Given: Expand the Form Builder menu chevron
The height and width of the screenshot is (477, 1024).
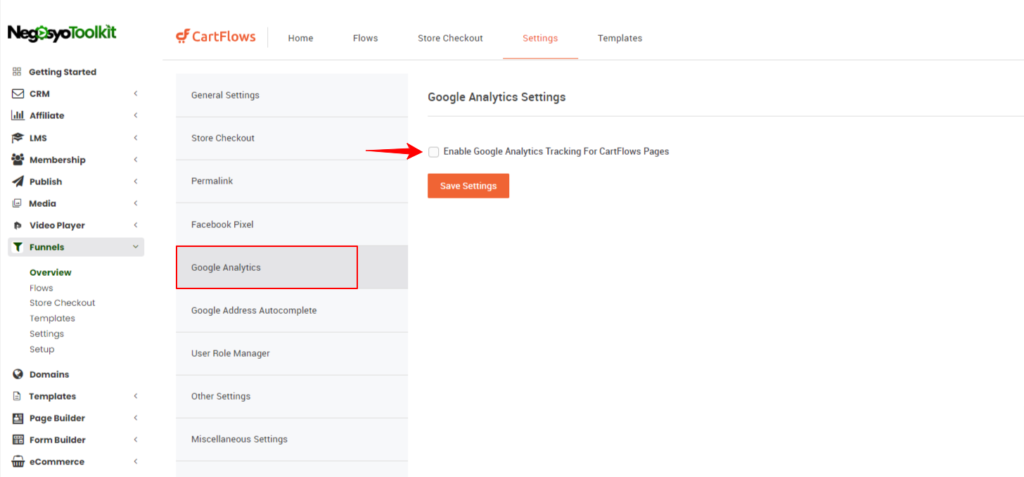Looking at the screenshot, I should [x=135, y=440].
